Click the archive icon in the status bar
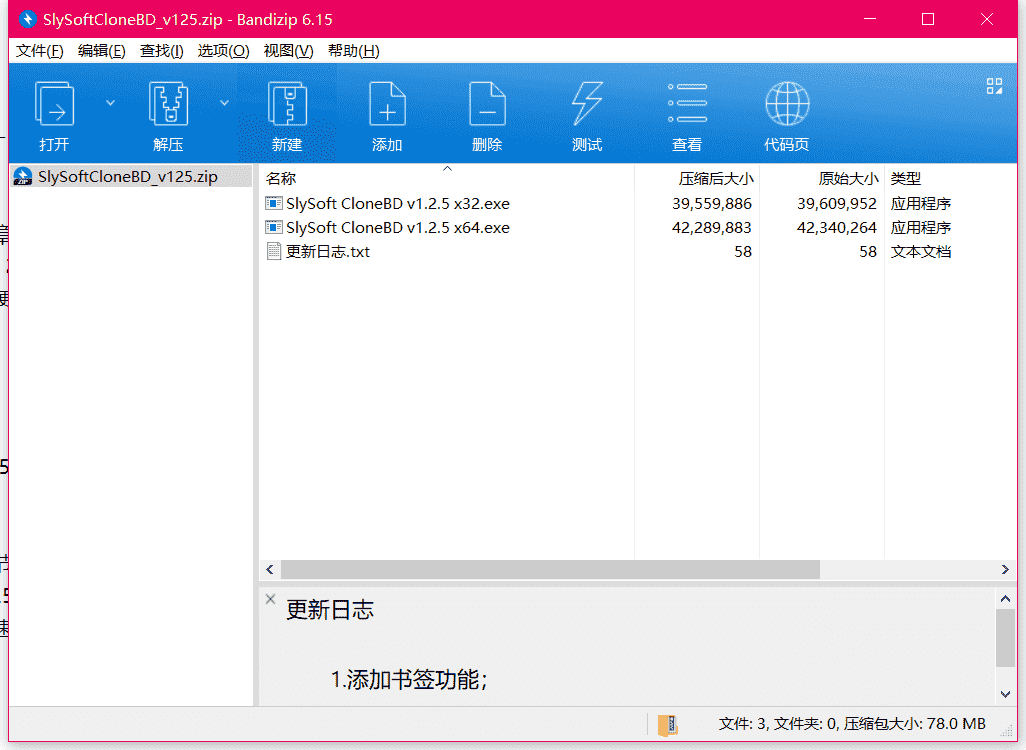Viewport: 1026px width, 750px height. pyautogui.click(x=667, y=725)
